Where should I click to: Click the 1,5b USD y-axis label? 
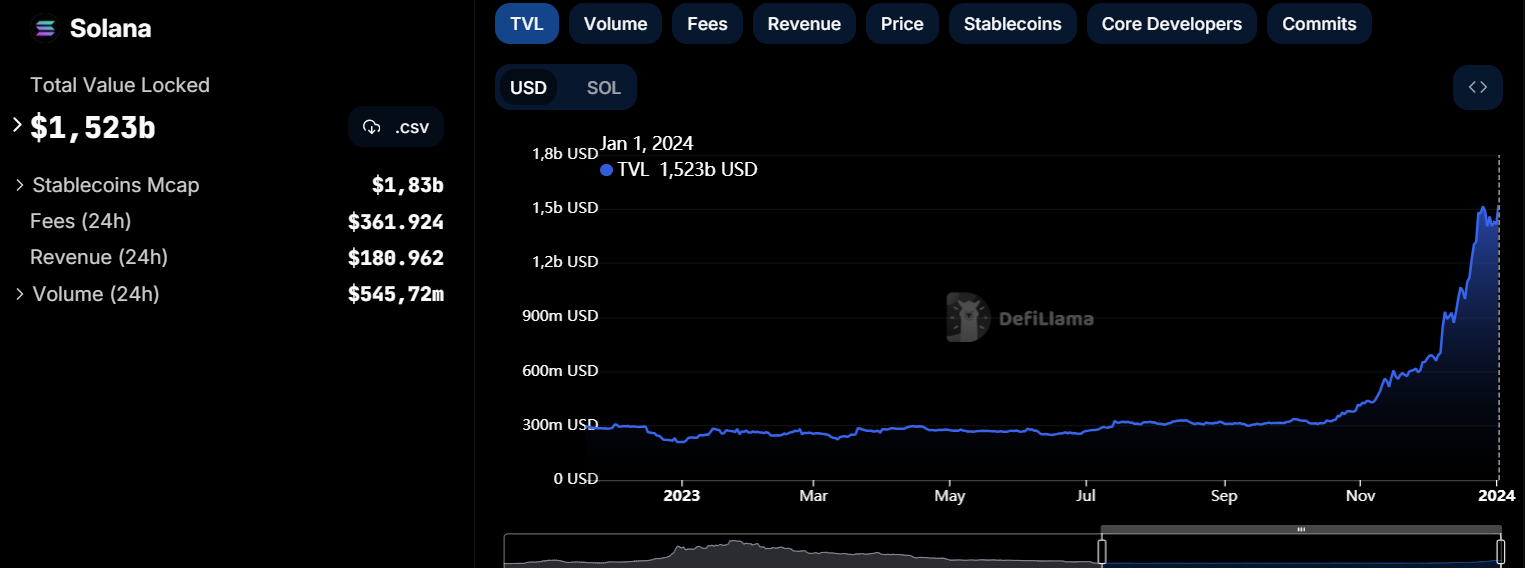565,208
